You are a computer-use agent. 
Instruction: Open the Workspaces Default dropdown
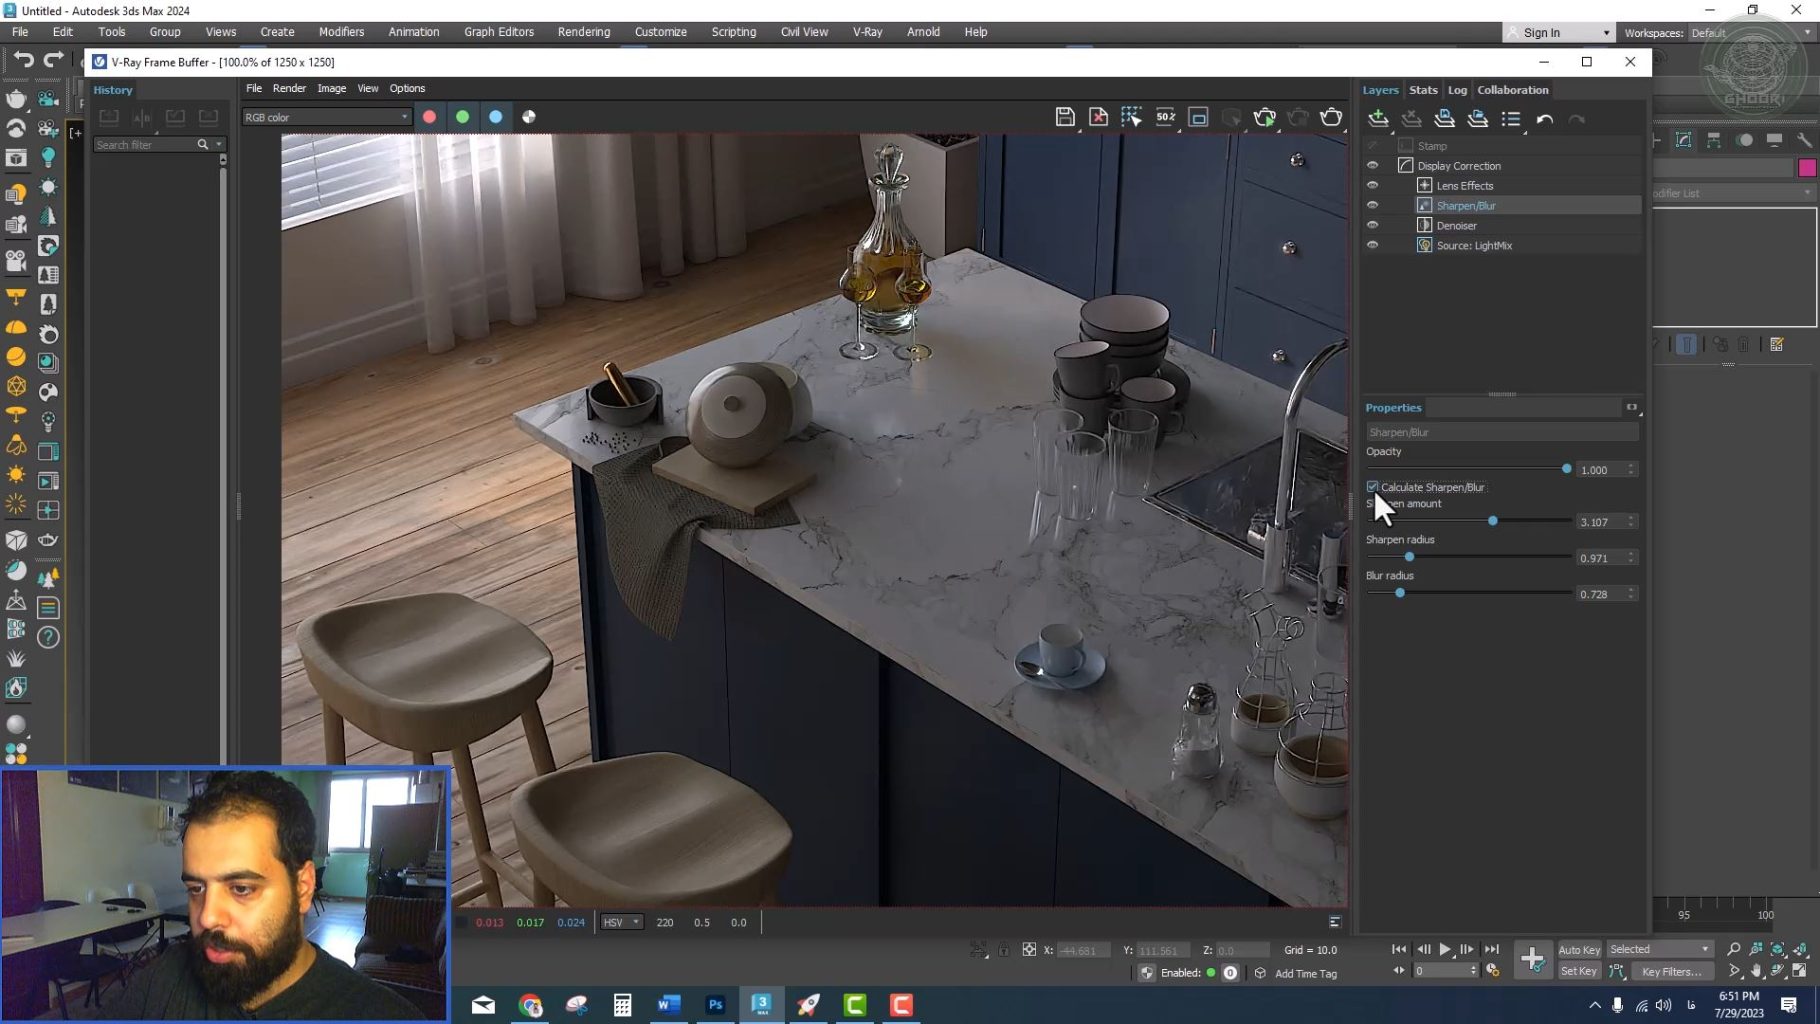point(1751,32)
